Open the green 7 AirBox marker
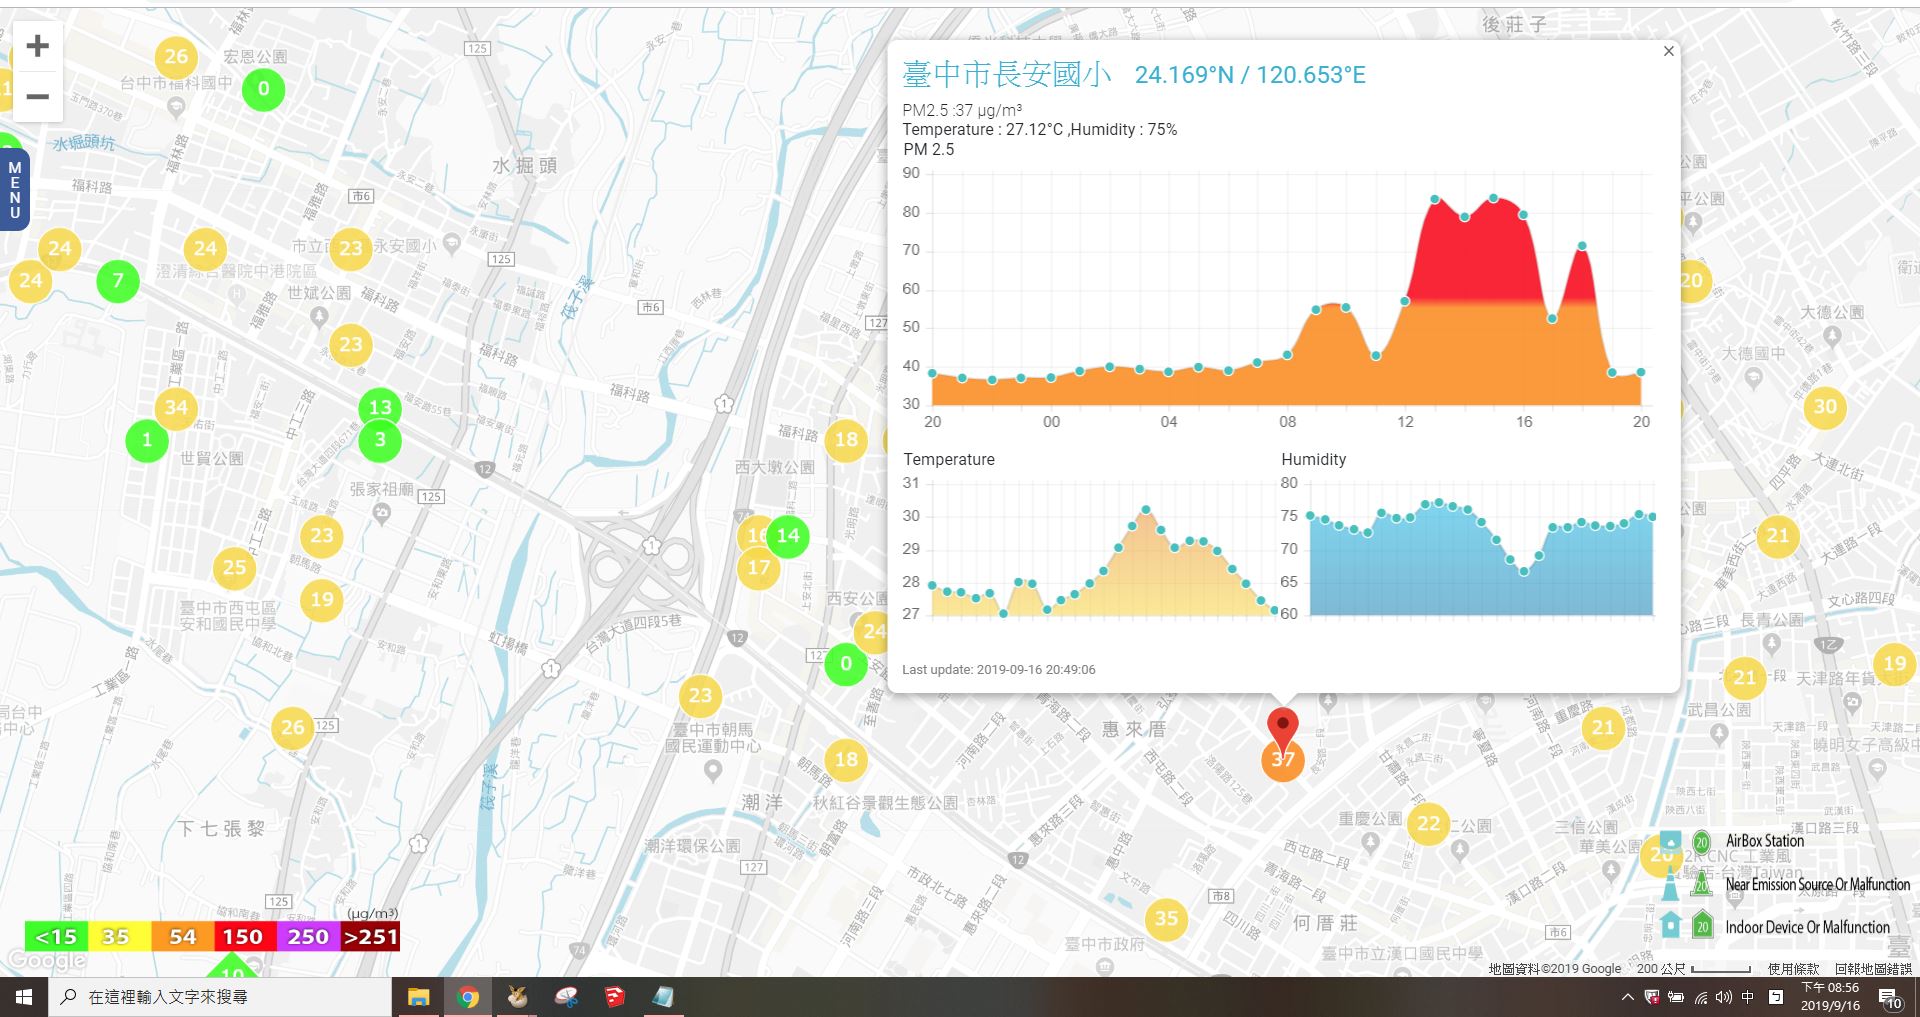 (x=118, y=281)
